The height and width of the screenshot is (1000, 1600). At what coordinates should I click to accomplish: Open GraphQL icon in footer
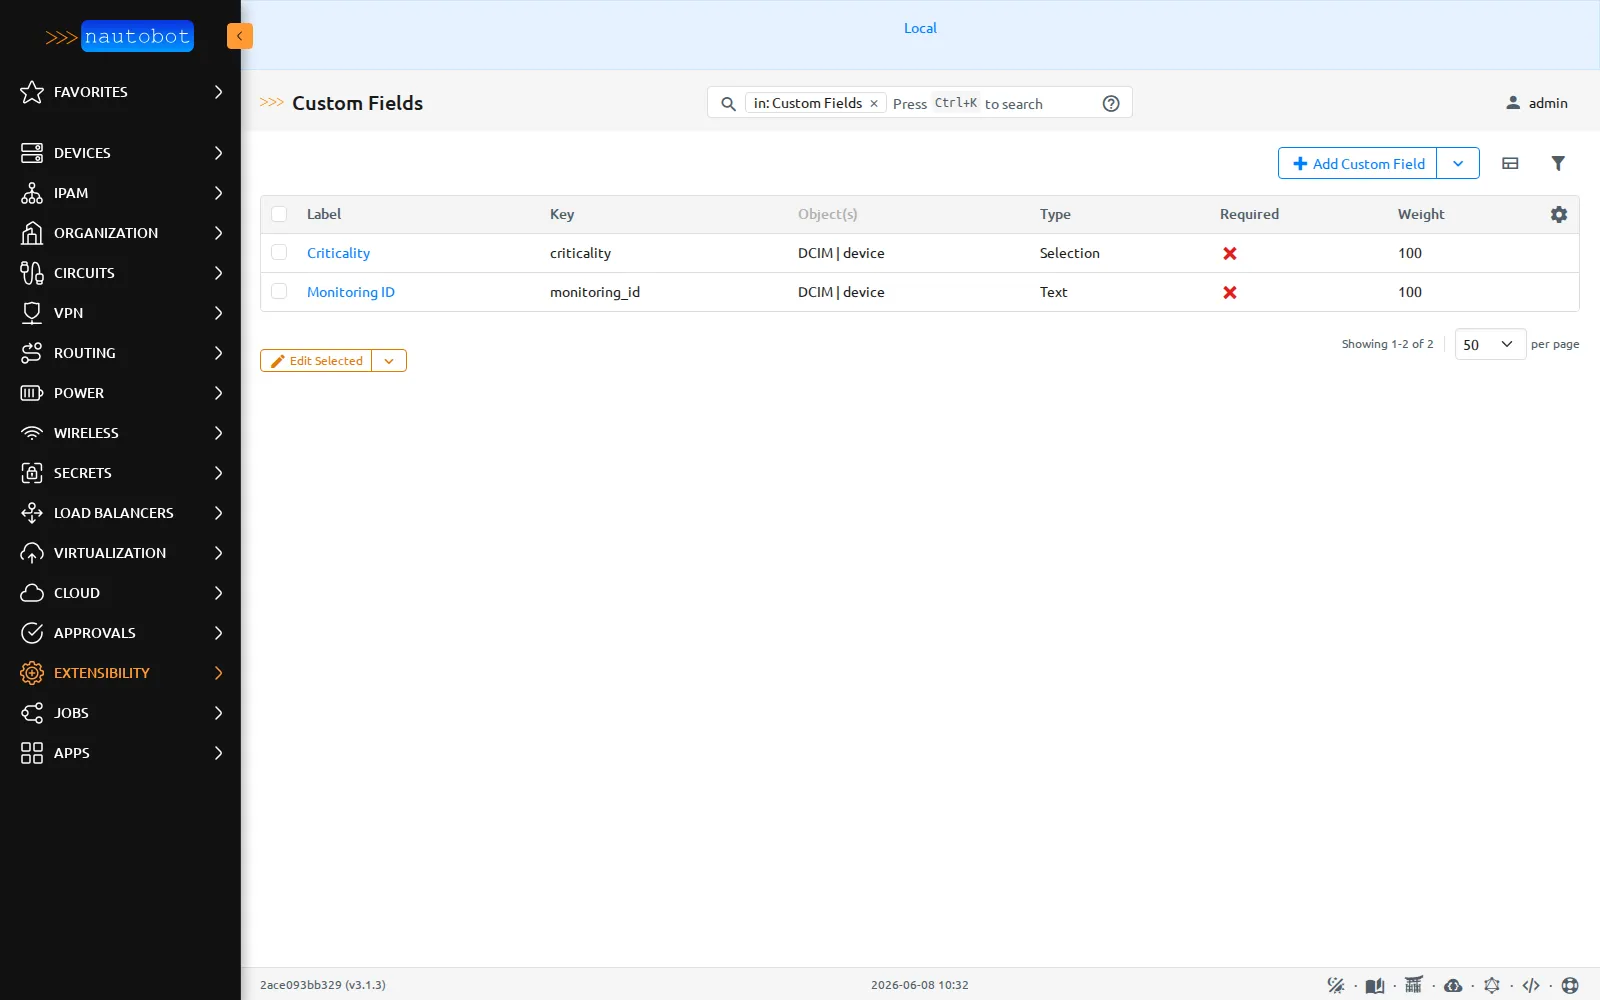pyautogui.click(x=1492, y=985)
